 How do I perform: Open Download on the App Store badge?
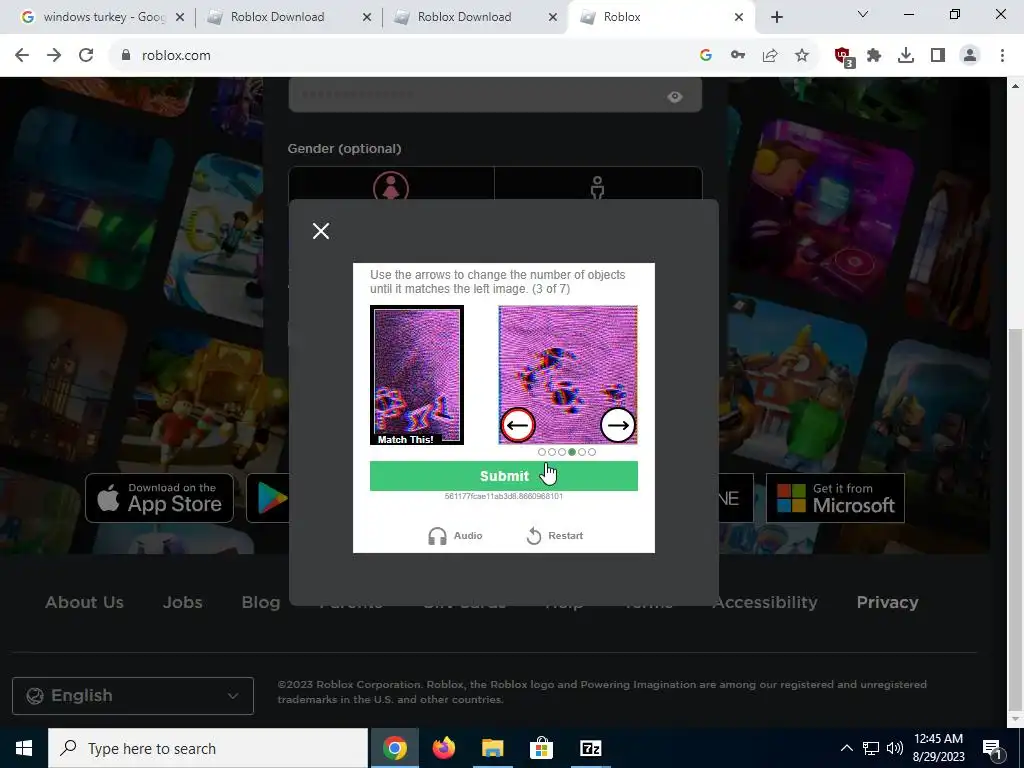(159, 498)
